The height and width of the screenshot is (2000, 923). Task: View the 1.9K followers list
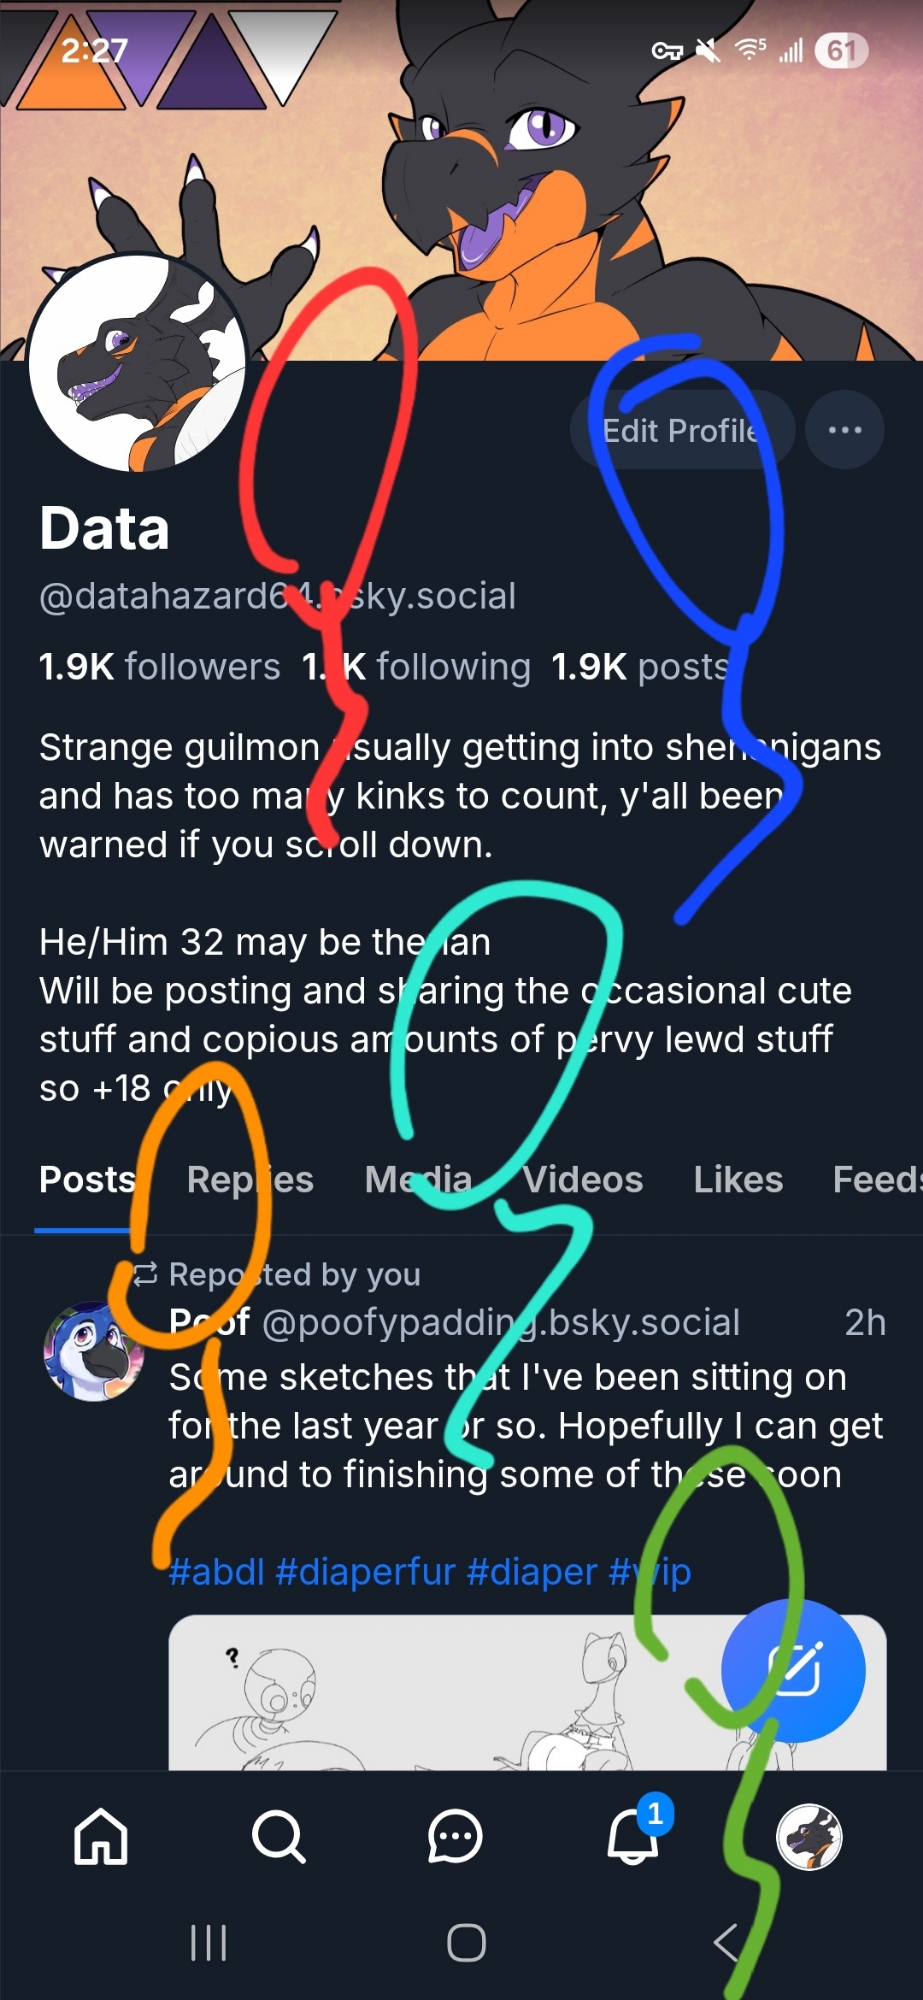tap(160, 667)
